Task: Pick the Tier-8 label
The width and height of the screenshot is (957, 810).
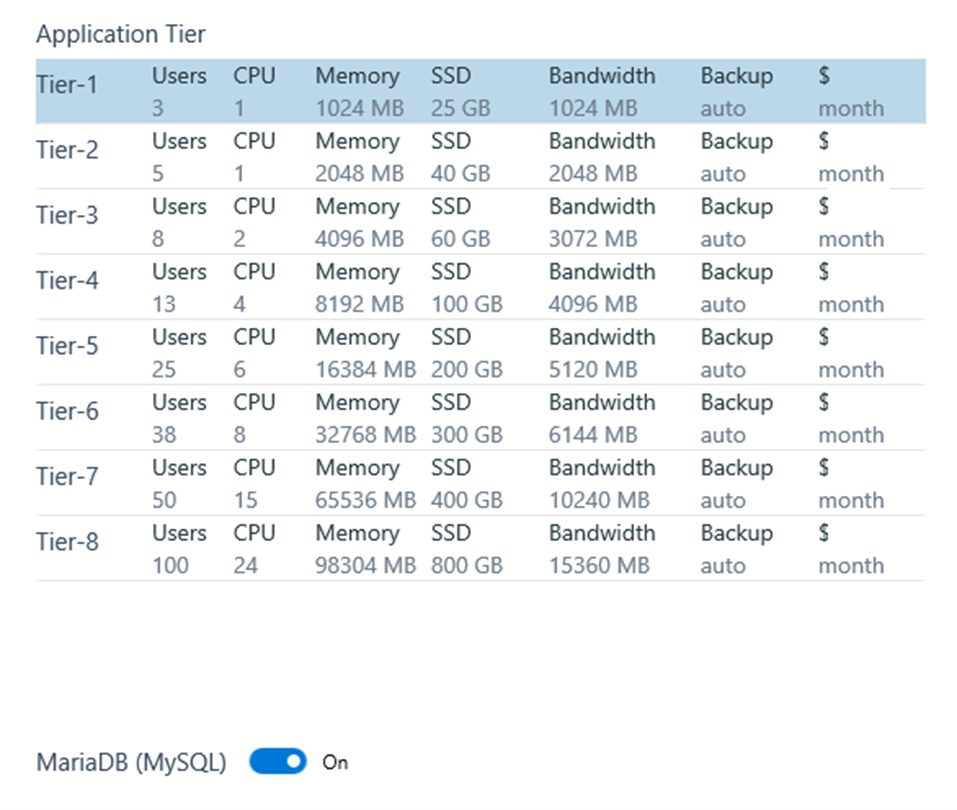Action: click(x=68, y=543)
